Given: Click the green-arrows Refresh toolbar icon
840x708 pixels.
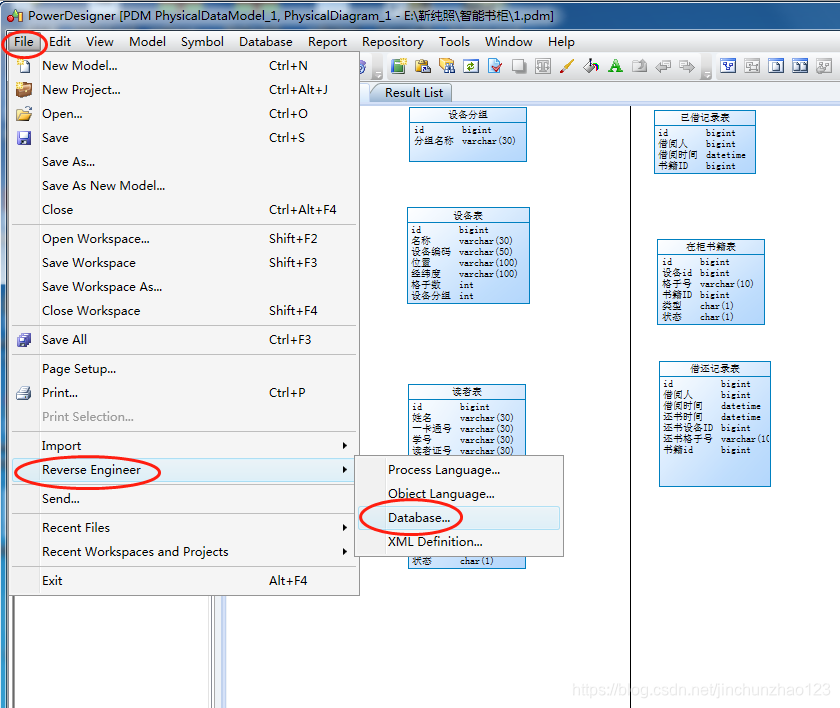Looking at the screenshot, I should tap(471, 66).
